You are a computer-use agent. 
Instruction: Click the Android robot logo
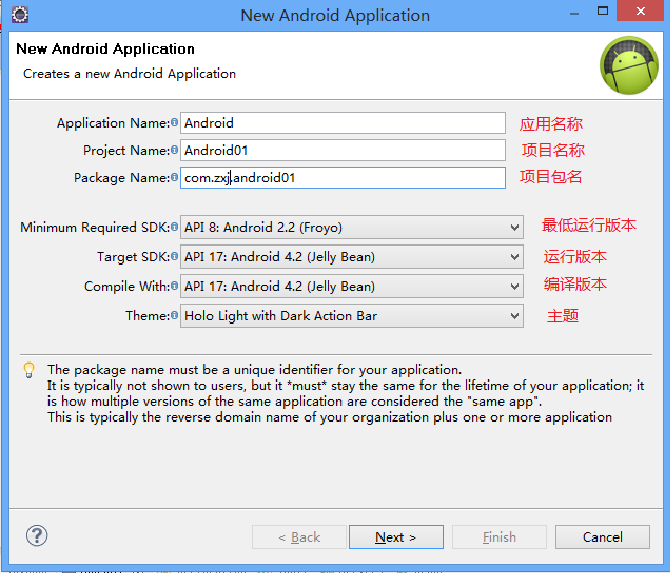point(628,65)
